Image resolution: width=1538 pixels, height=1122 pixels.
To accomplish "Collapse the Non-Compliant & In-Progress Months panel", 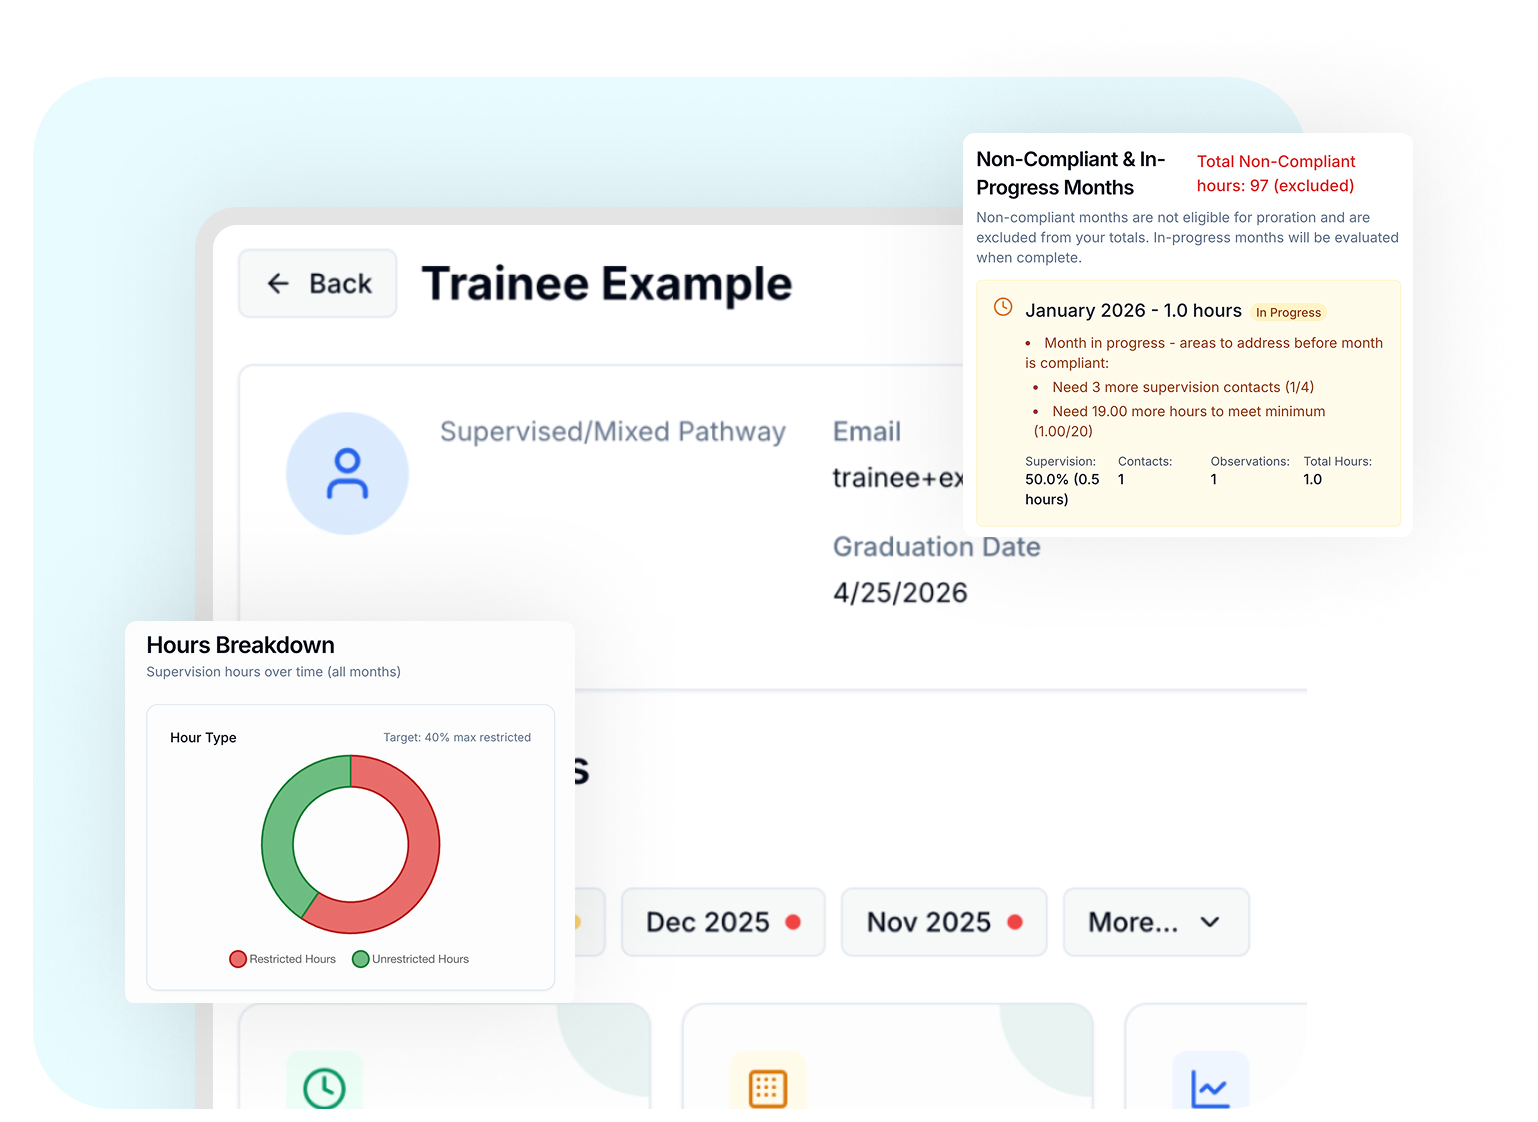I will (1070, 173).
